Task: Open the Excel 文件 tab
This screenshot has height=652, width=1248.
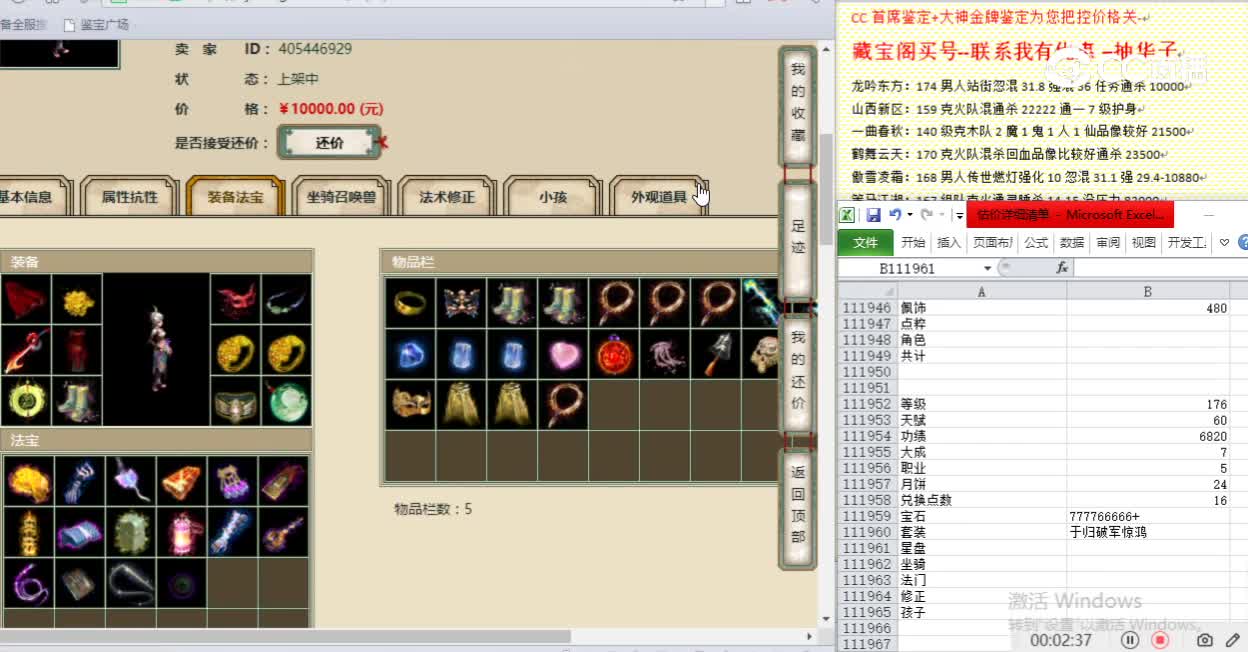Action: pyautogui.click(x=866, y=242)
